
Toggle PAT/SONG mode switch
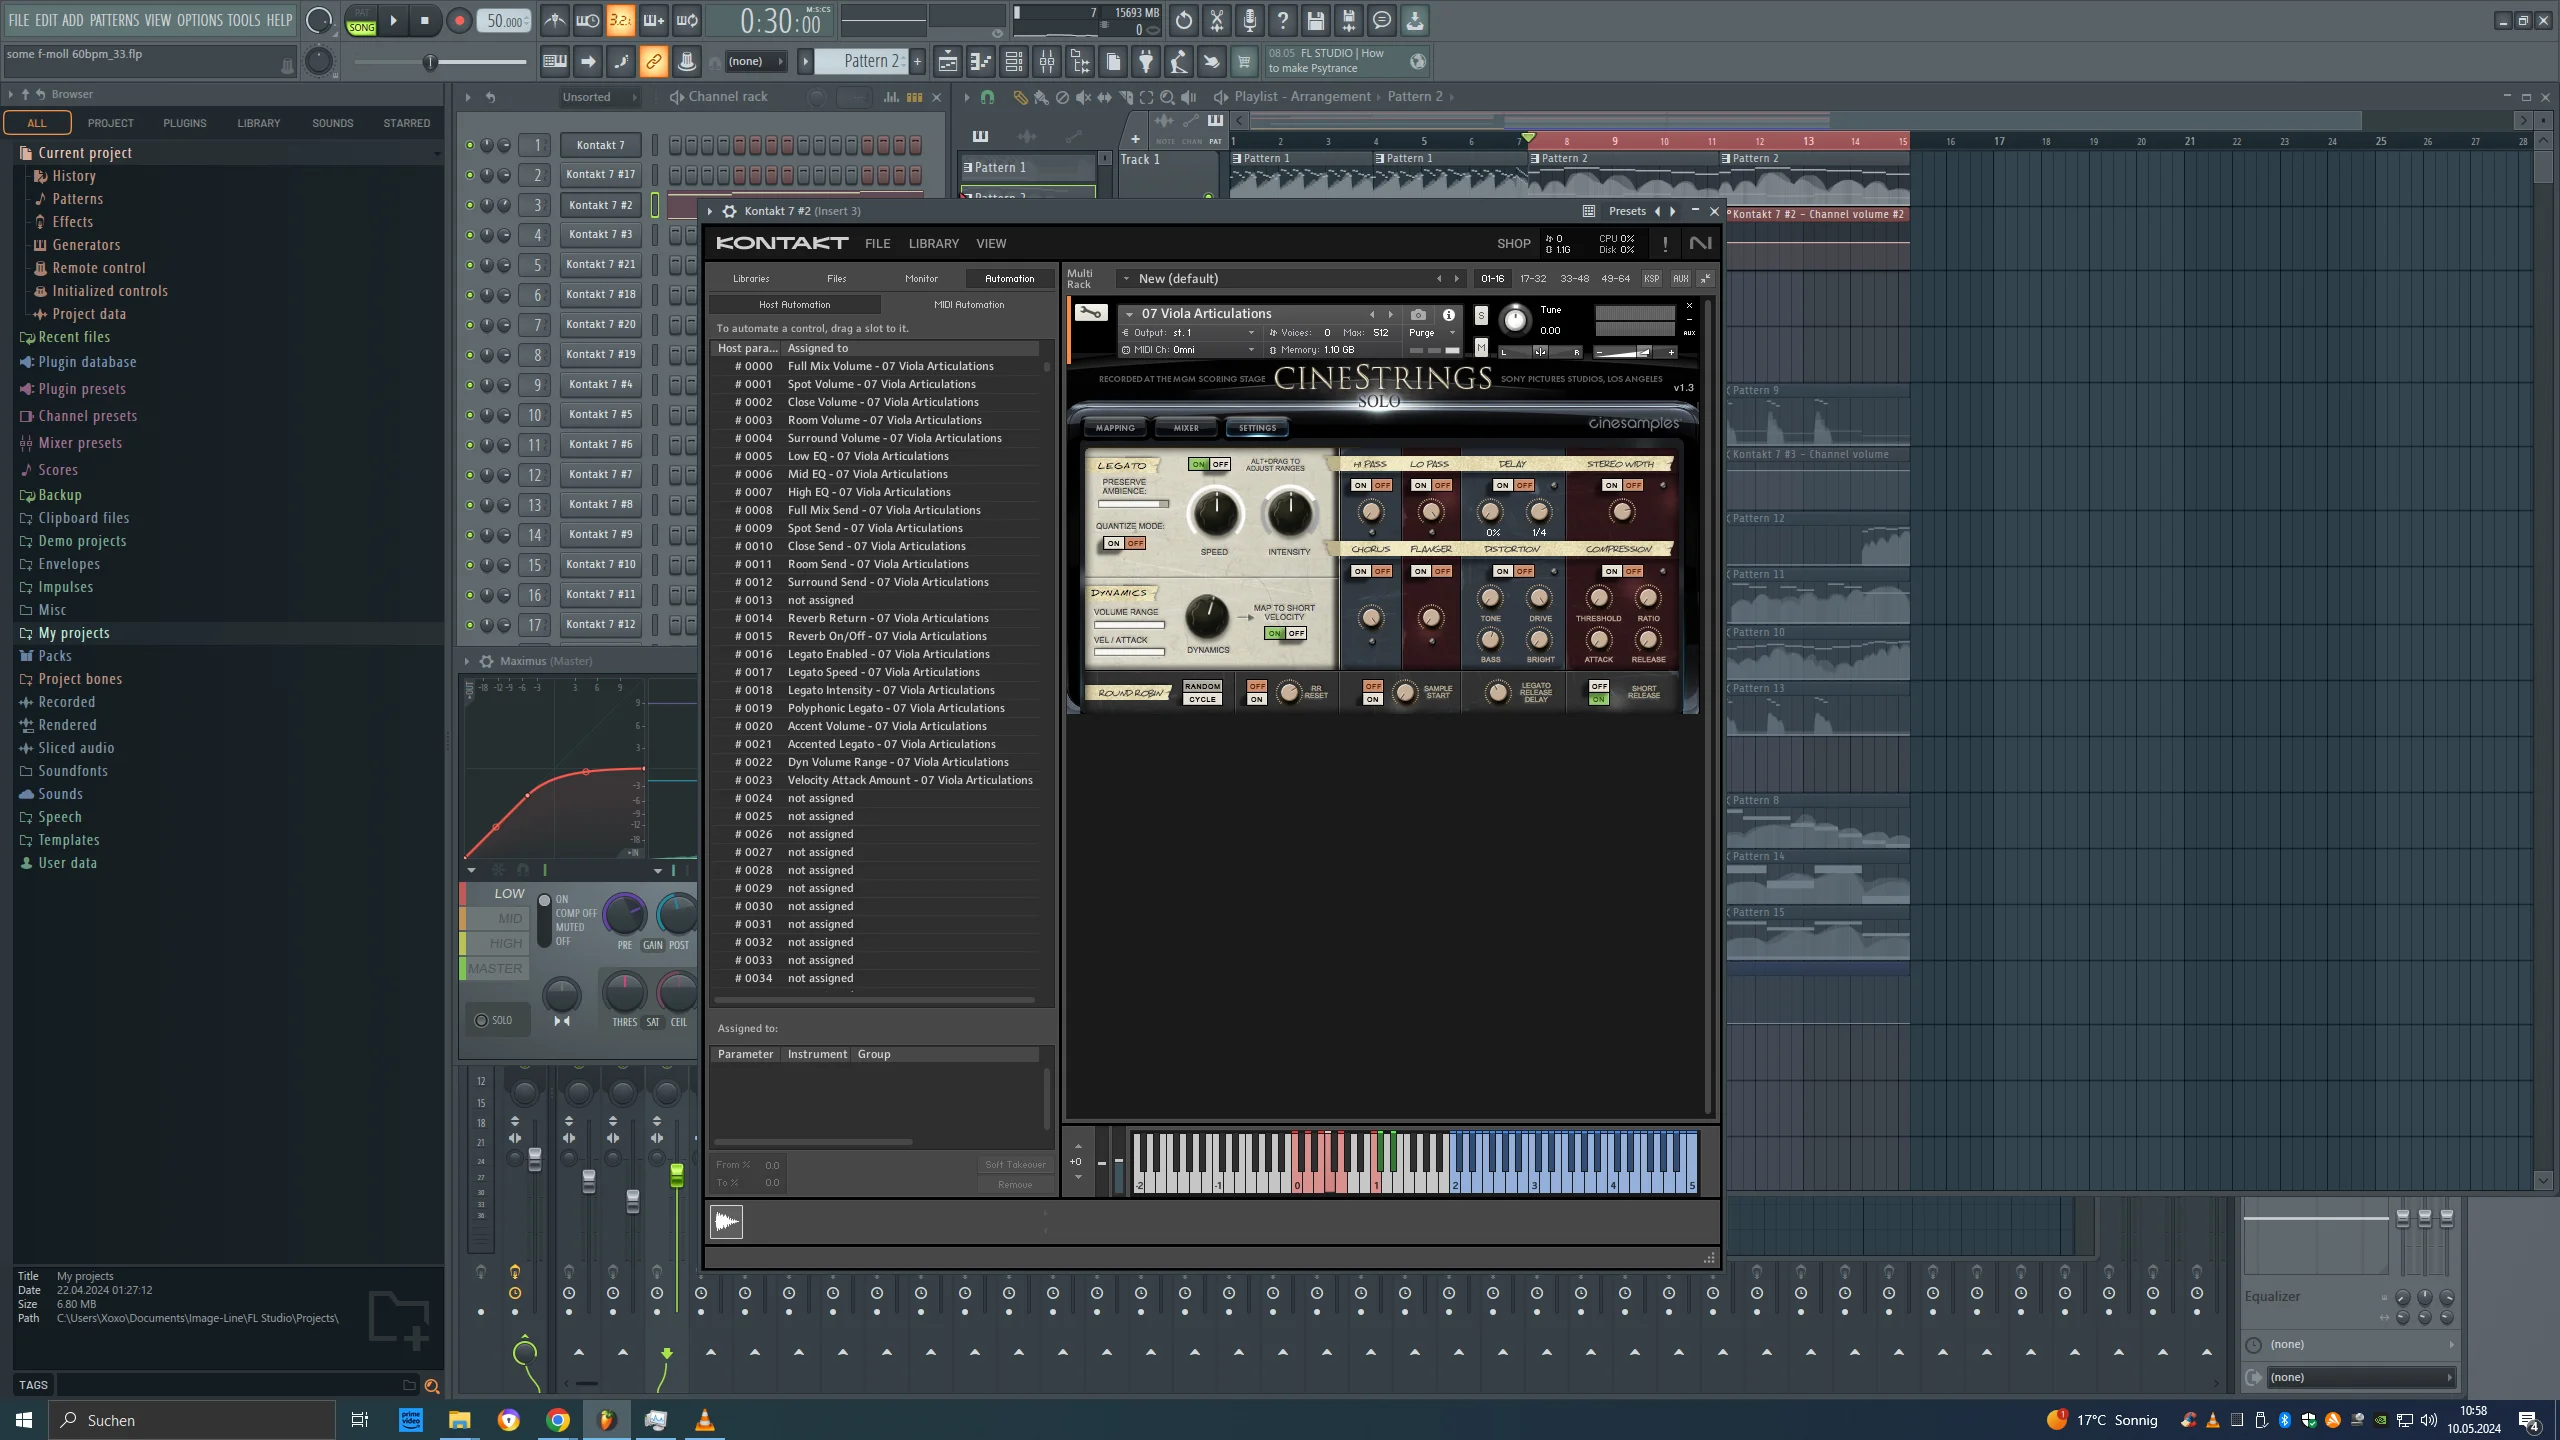(361, 21)
